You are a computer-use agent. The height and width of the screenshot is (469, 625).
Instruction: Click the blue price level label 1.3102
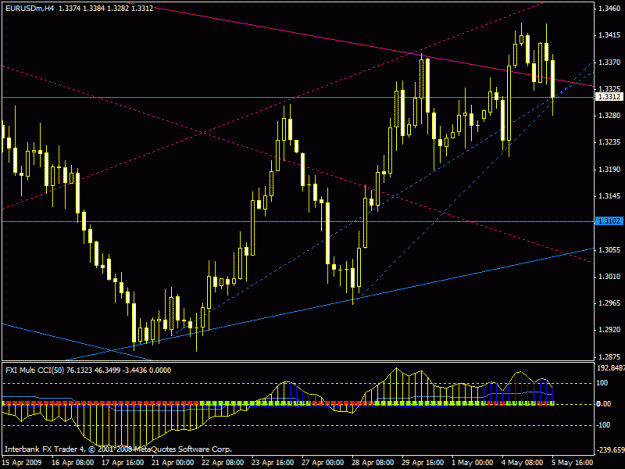pos(609,221)
